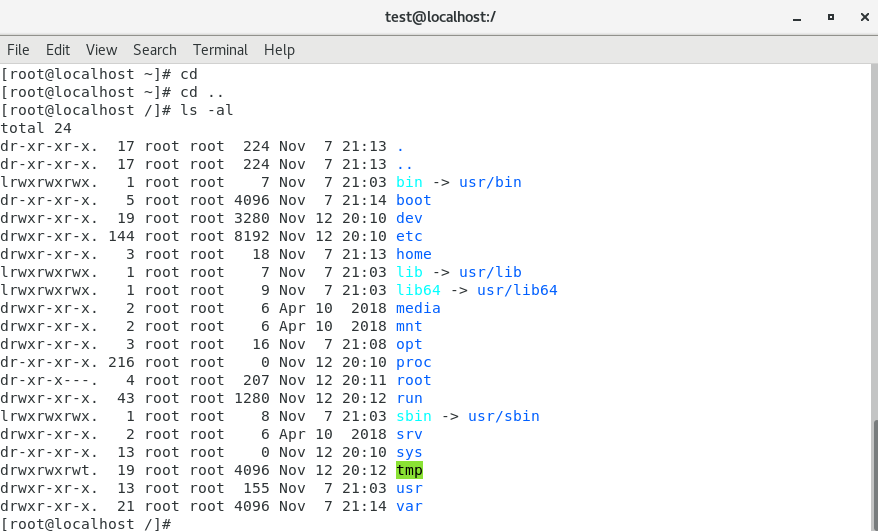Click the size 8192 in etc row
Screen dimensions: 878x531
point(251,236)
